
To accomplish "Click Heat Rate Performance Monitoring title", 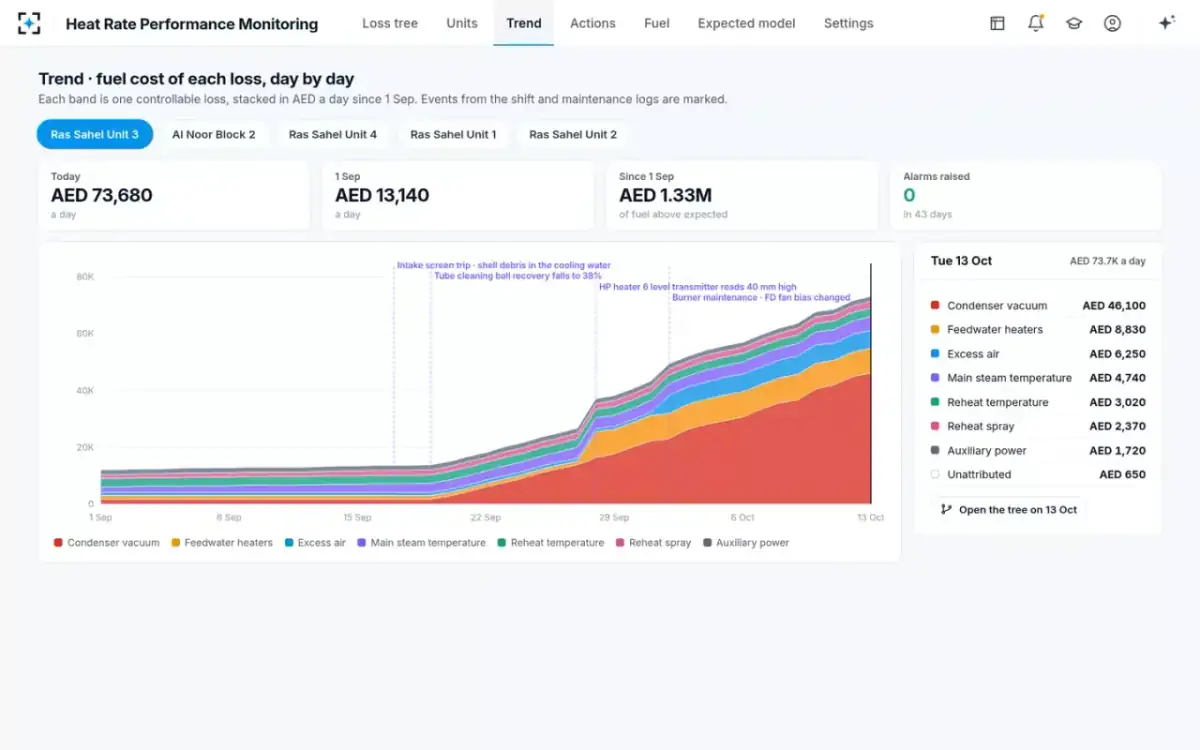I will click(192, 24).
